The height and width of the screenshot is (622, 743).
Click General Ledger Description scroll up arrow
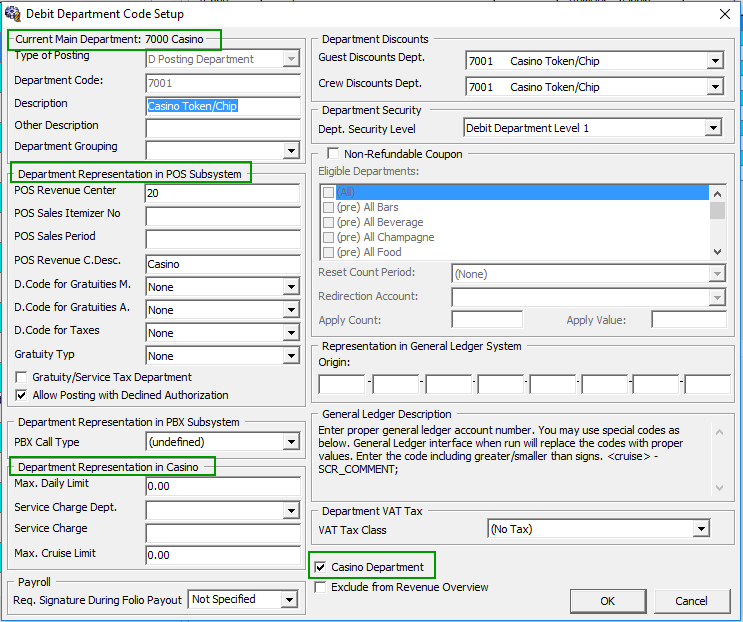719,432
